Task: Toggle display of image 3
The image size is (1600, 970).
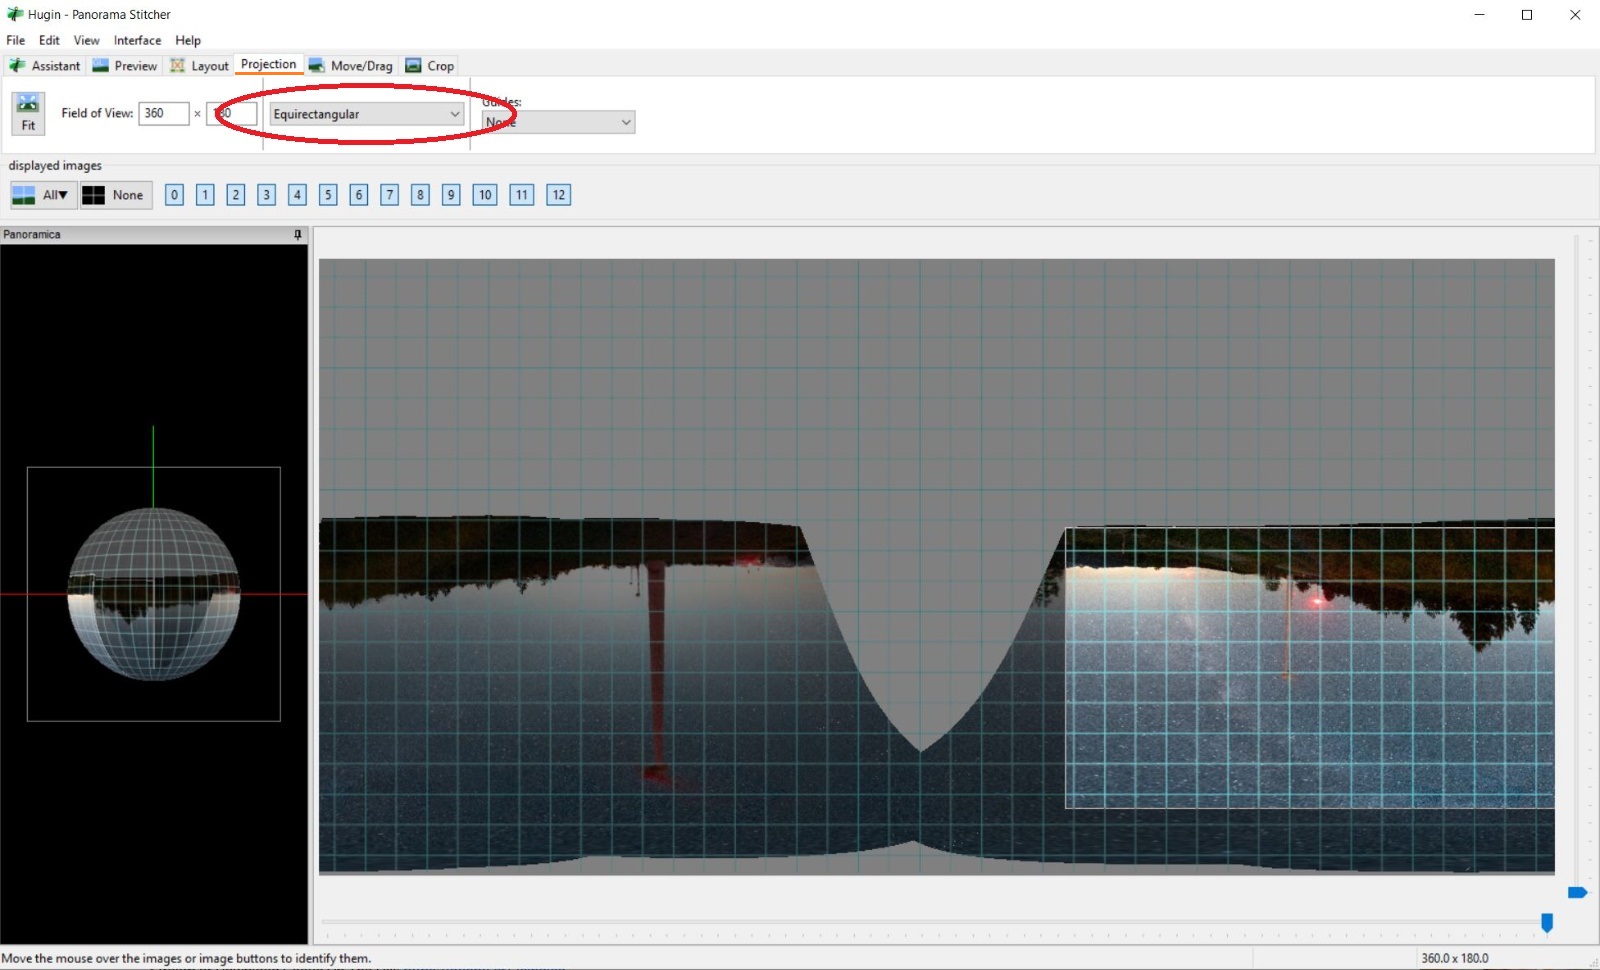Action: coord(266,195)
